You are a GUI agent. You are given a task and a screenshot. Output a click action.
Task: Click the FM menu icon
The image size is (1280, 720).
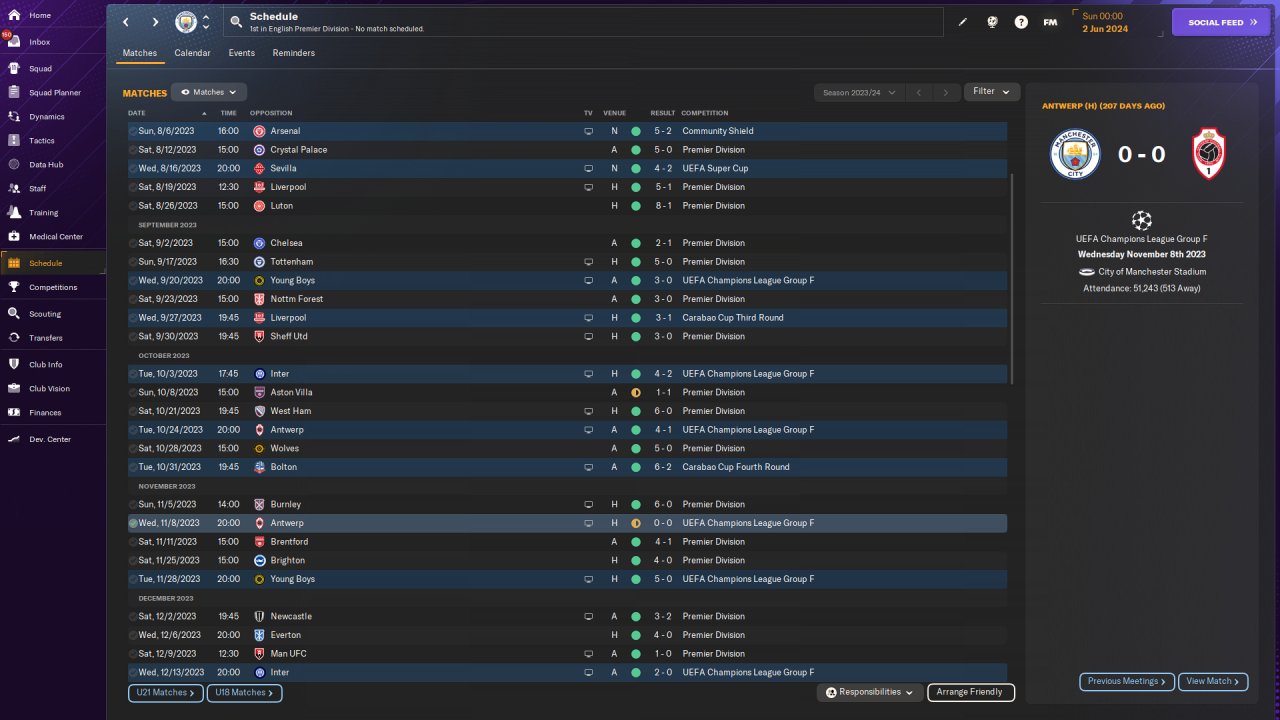pos(1050,22)
